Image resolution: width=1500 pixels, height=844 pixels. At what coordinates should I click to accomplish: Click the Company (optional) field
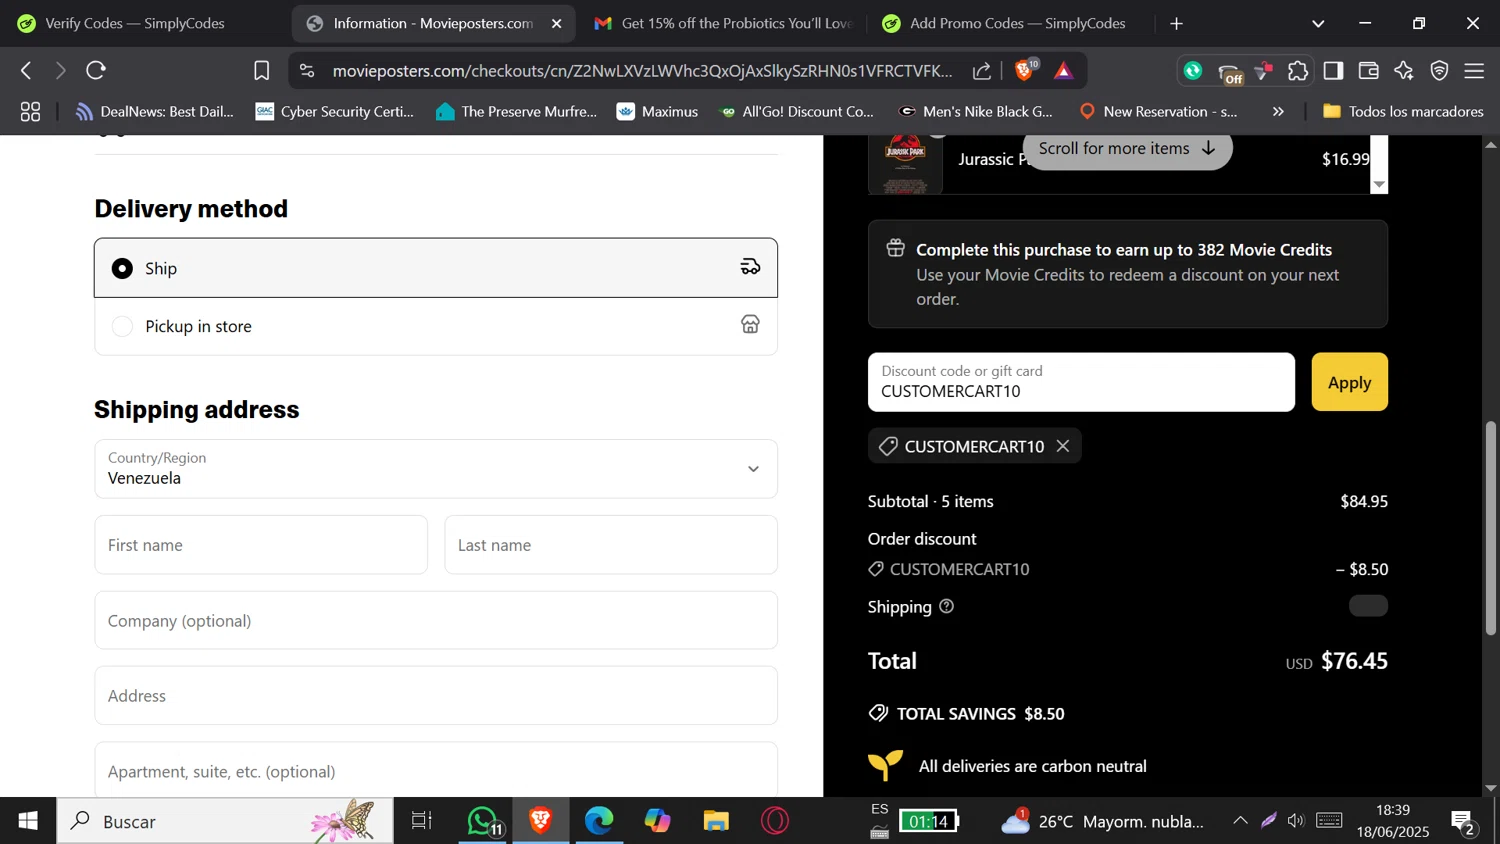click(x=436, y=620)
